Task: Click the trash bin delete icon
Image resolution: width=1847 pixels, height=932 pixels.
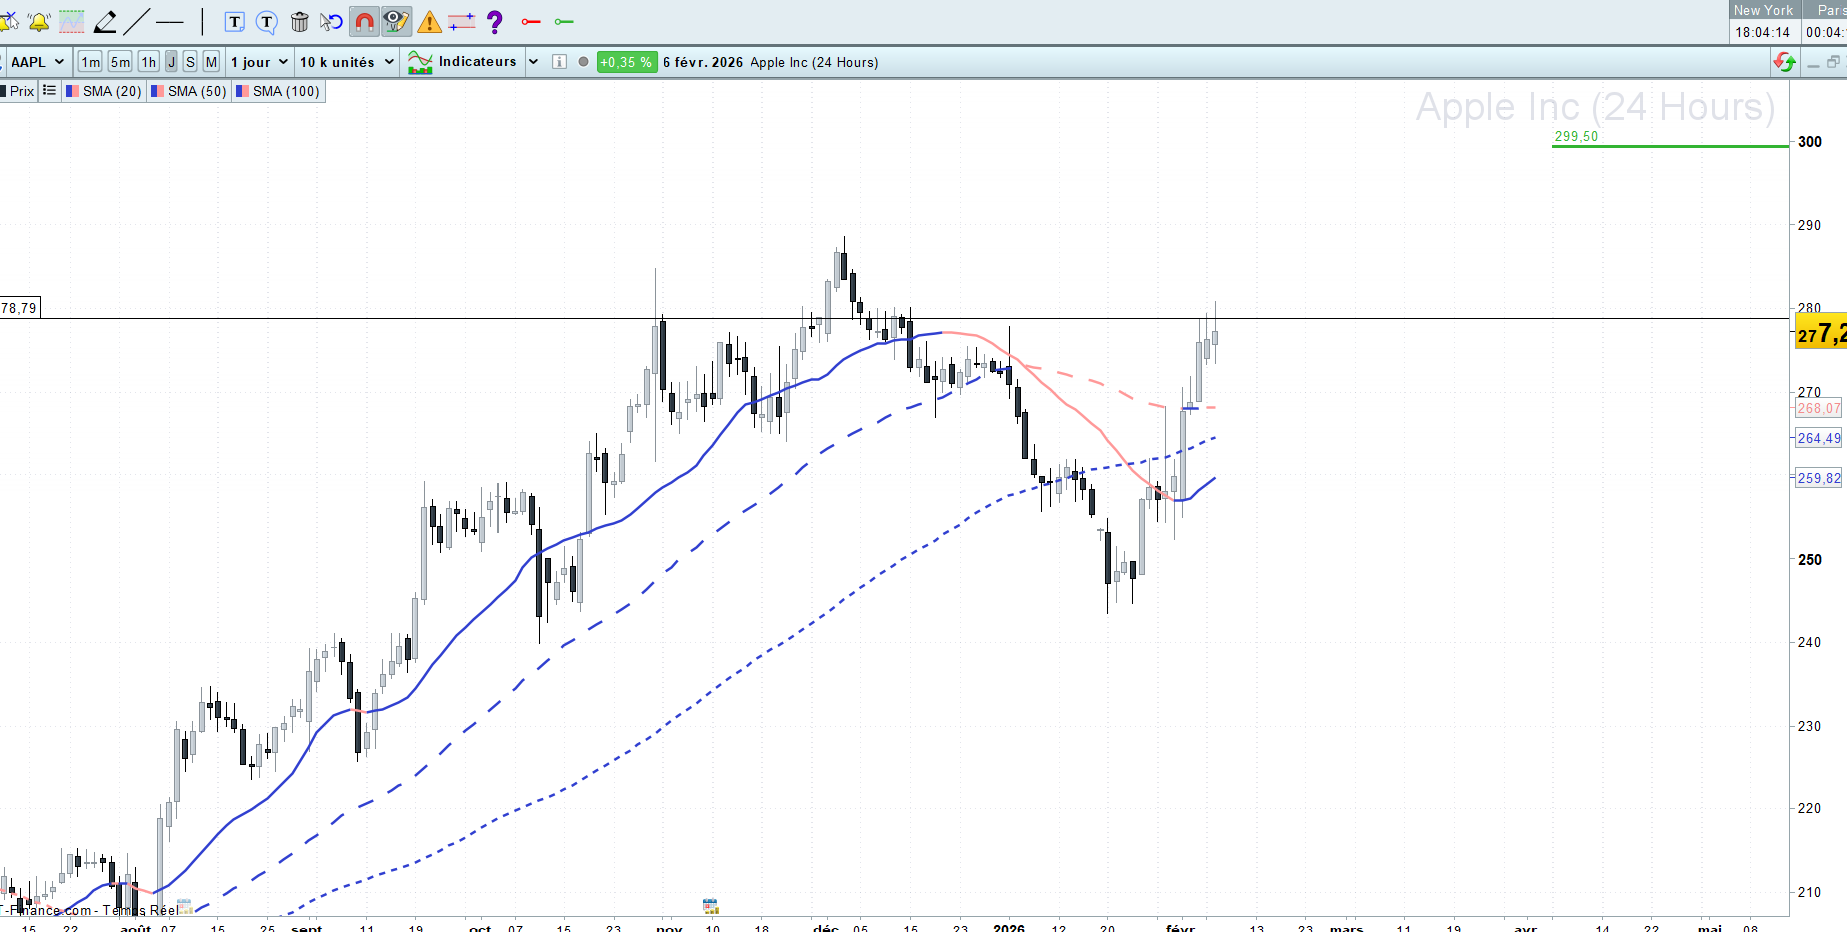Action: pyautogui.click(x=299, y=21)
